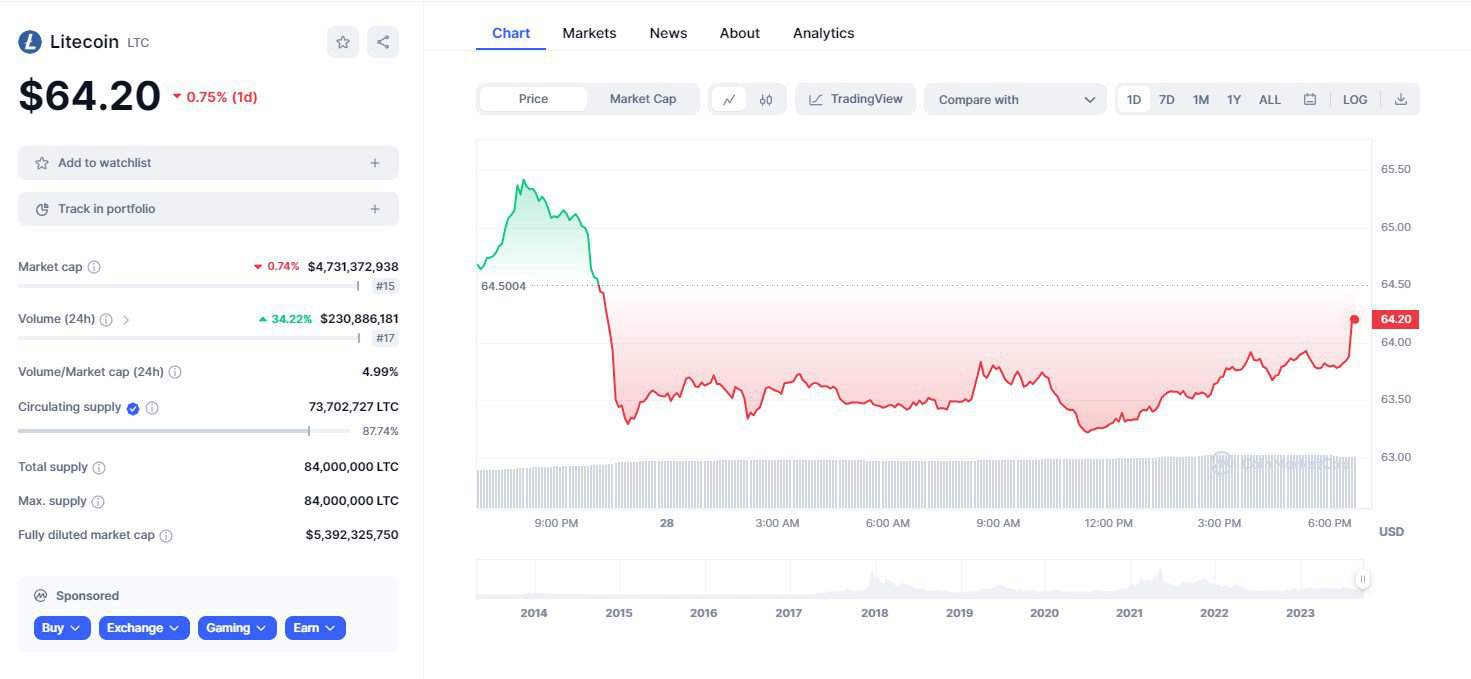
Task: Expand the Buy dropdown
Action: pos(62,628)
